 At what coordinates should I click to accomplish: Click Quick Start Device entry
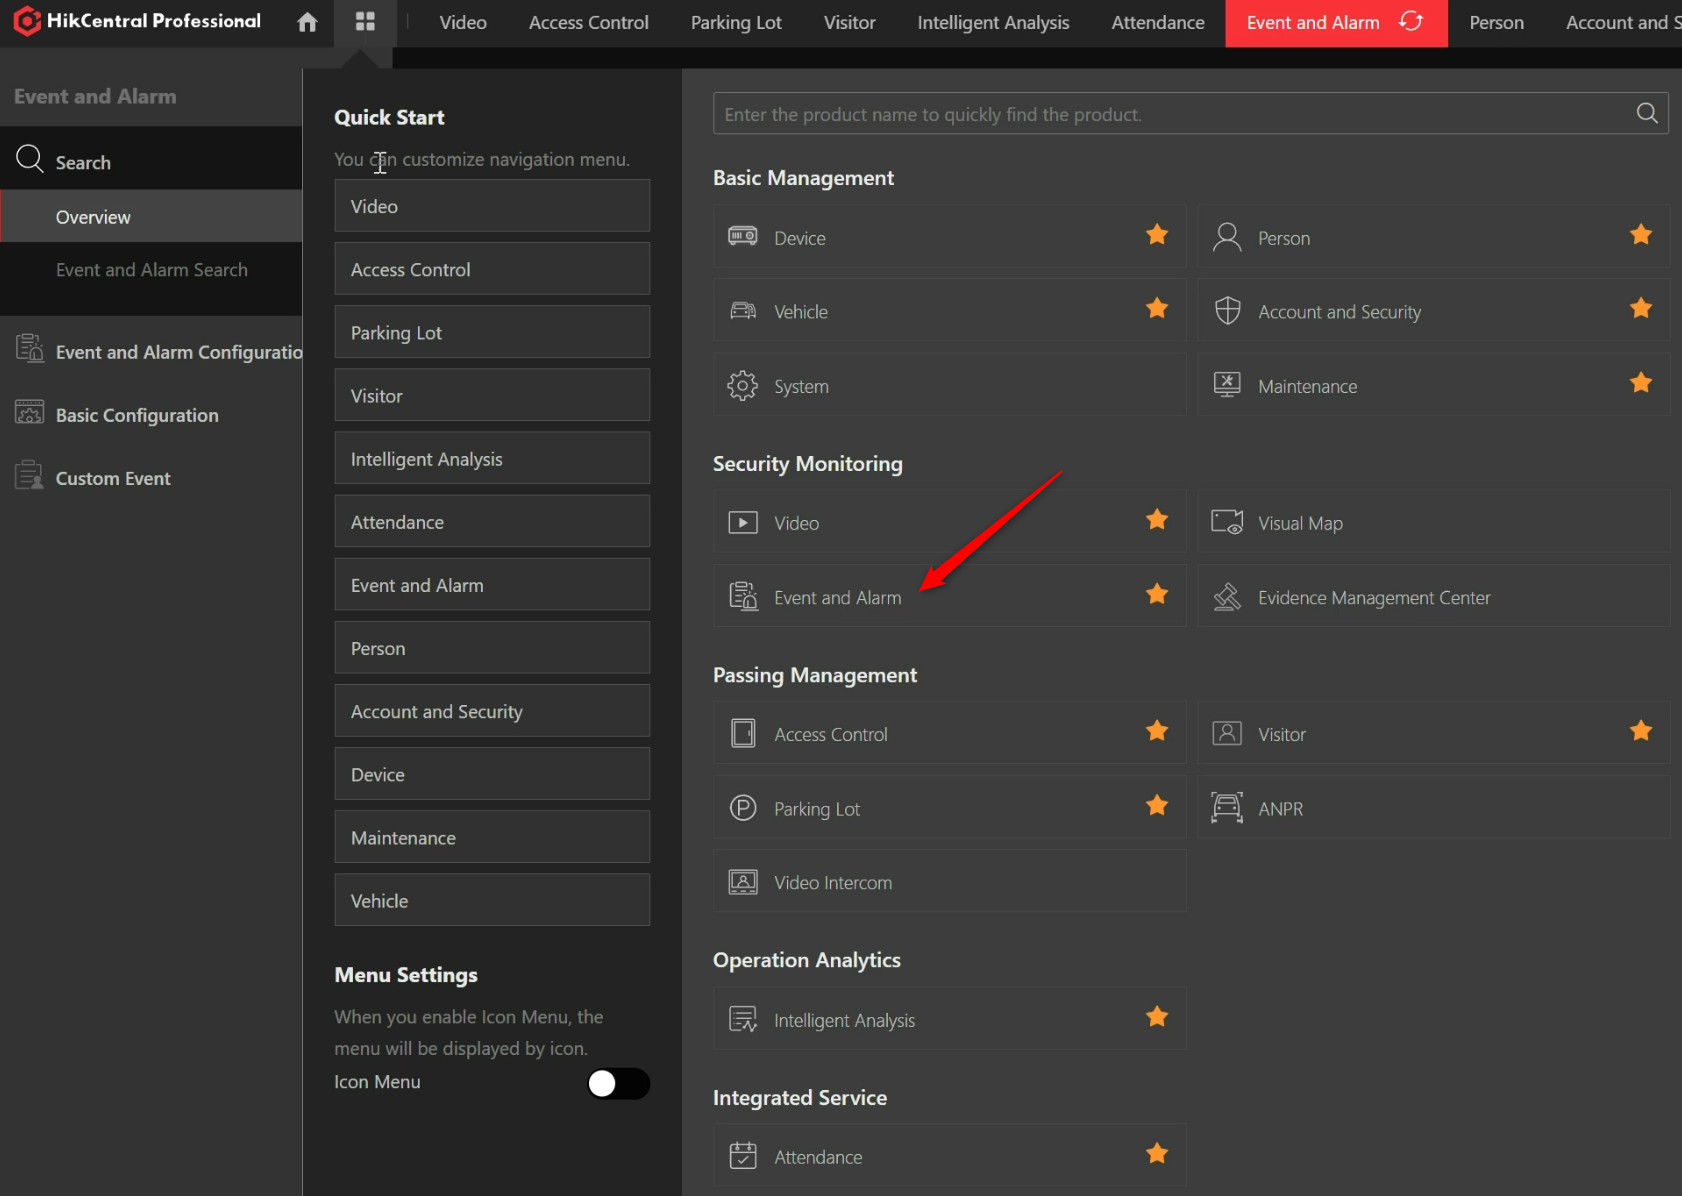click(x=492, y=774)
